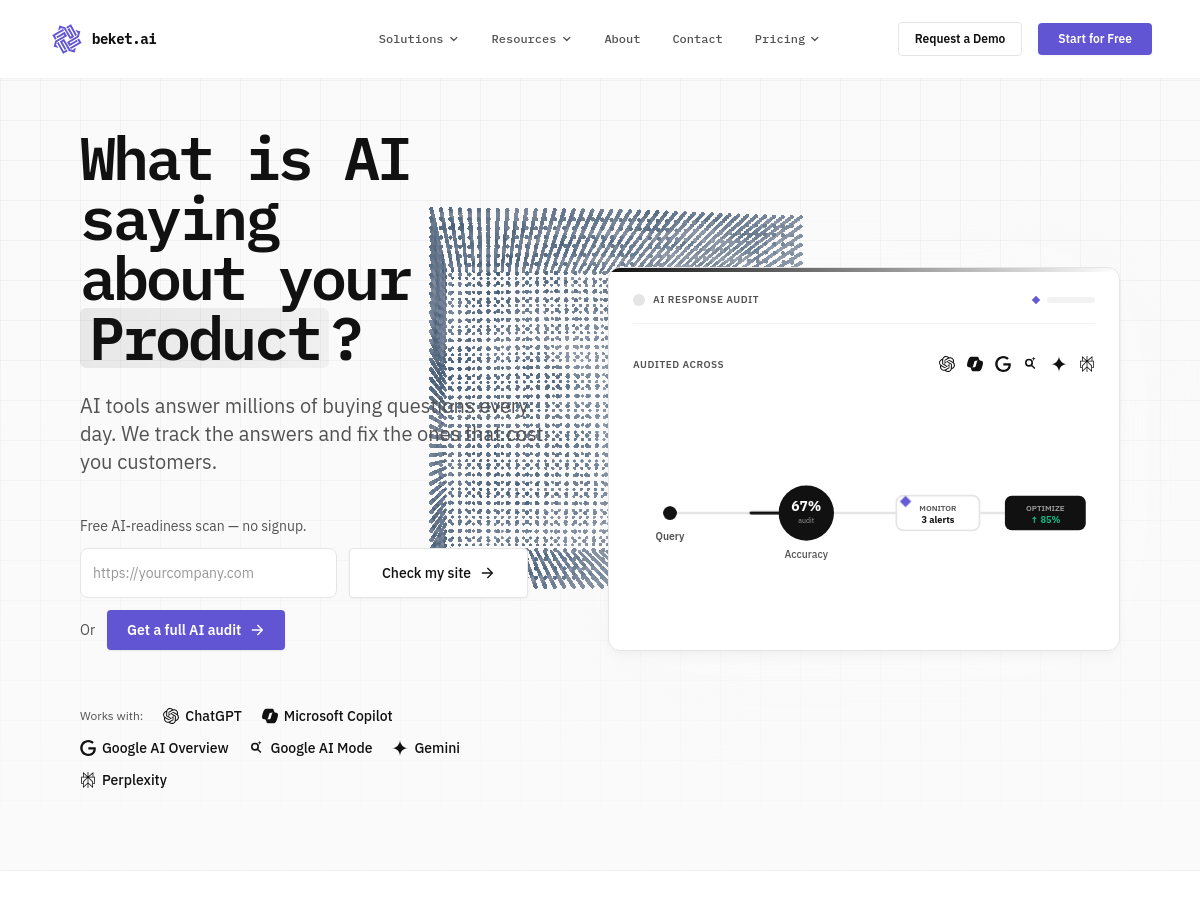Click the "Works with:" label

(111, 716)
